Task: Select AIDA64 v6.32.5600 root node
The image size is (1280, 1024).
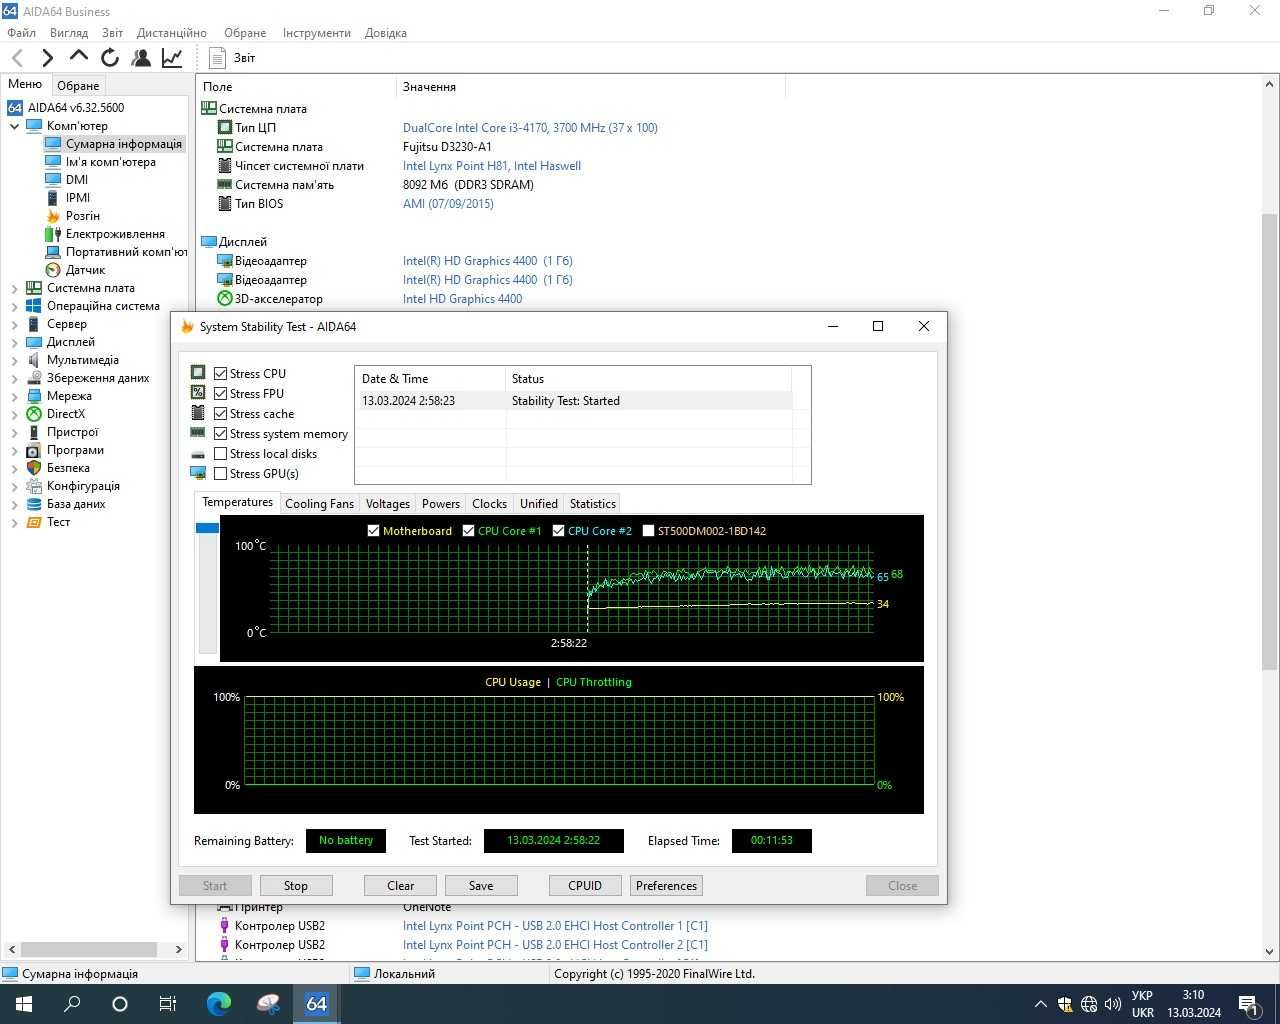Action: 76,108
